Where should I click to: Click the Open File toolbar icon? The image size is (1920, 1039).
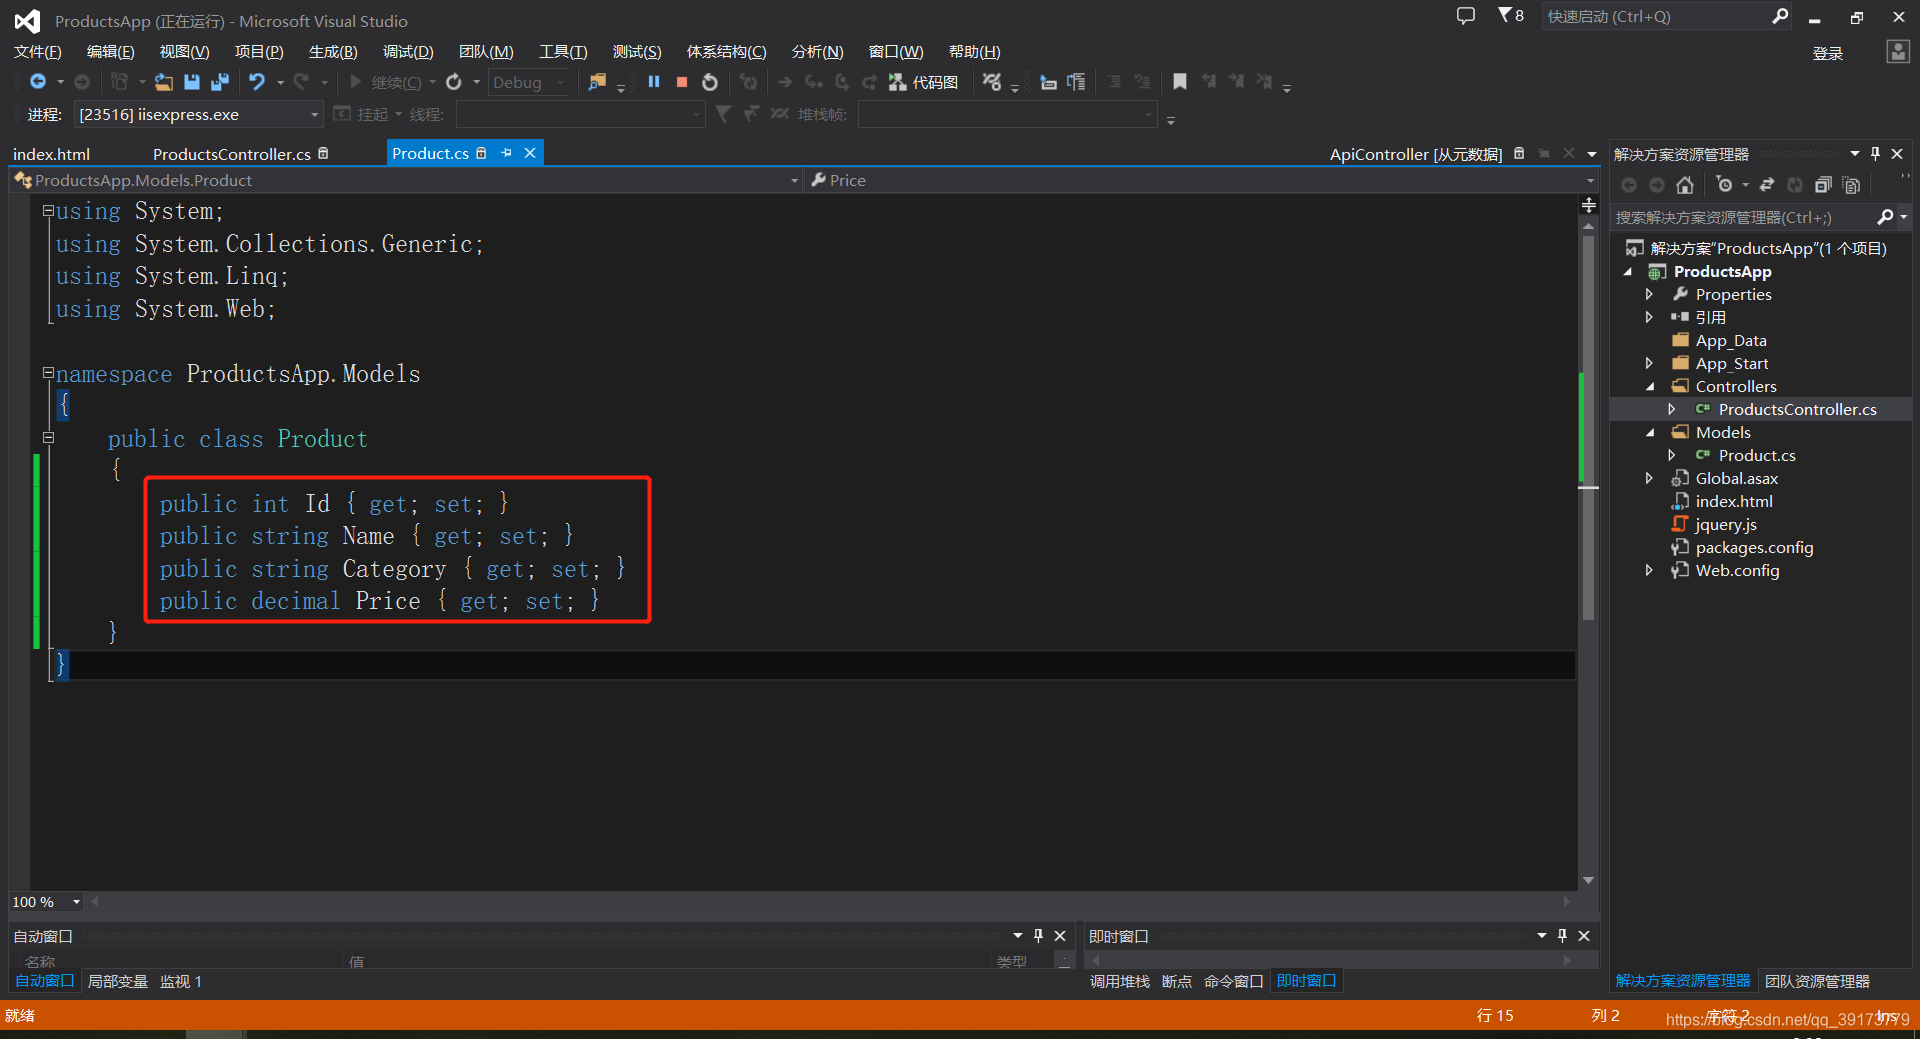[164, 82]
